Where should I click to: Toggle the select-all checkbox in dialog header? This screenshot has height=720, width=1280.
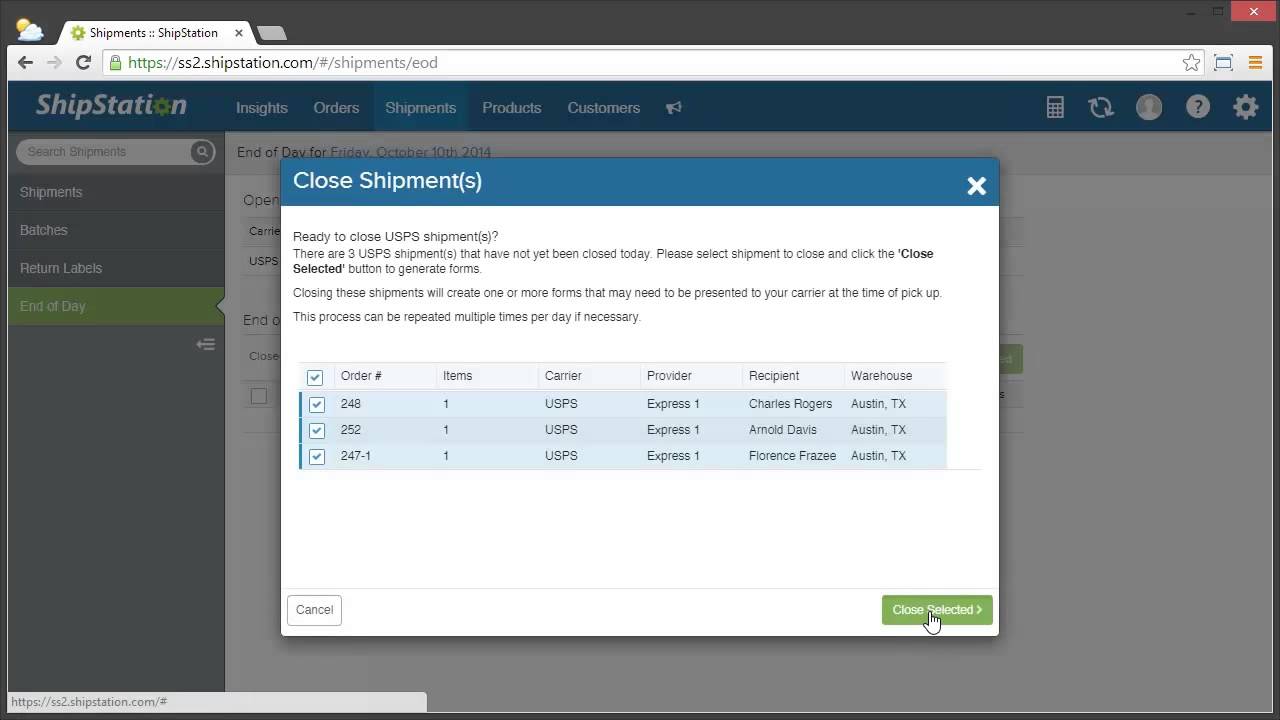[315, 377]
